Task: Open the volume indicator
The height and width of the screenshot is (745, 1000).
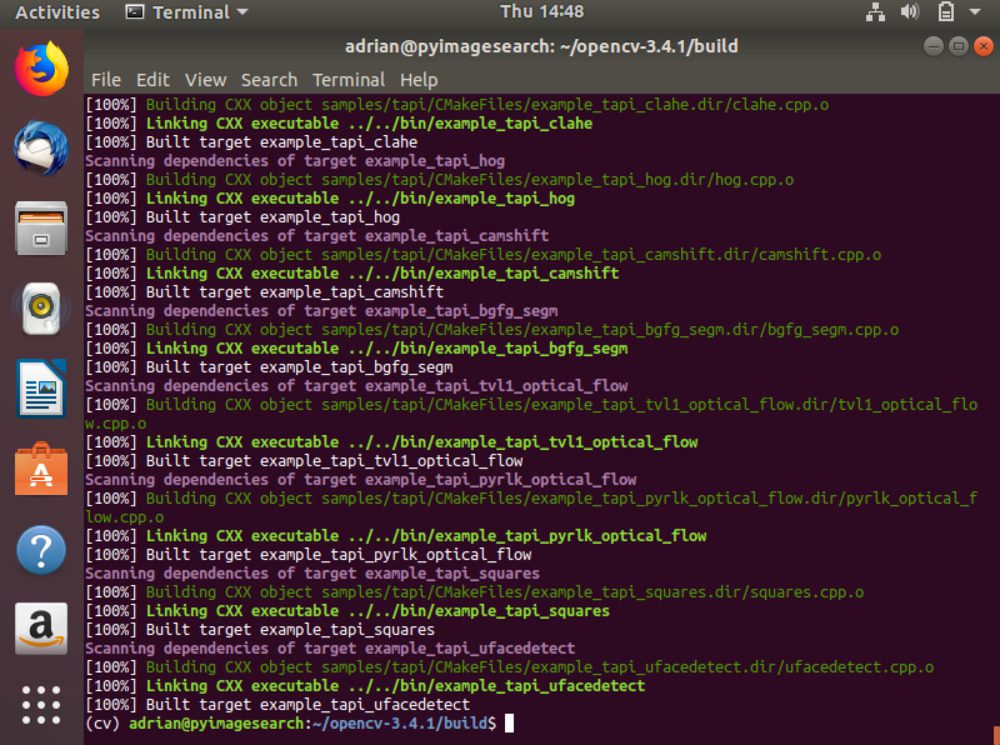Action: 909,12
